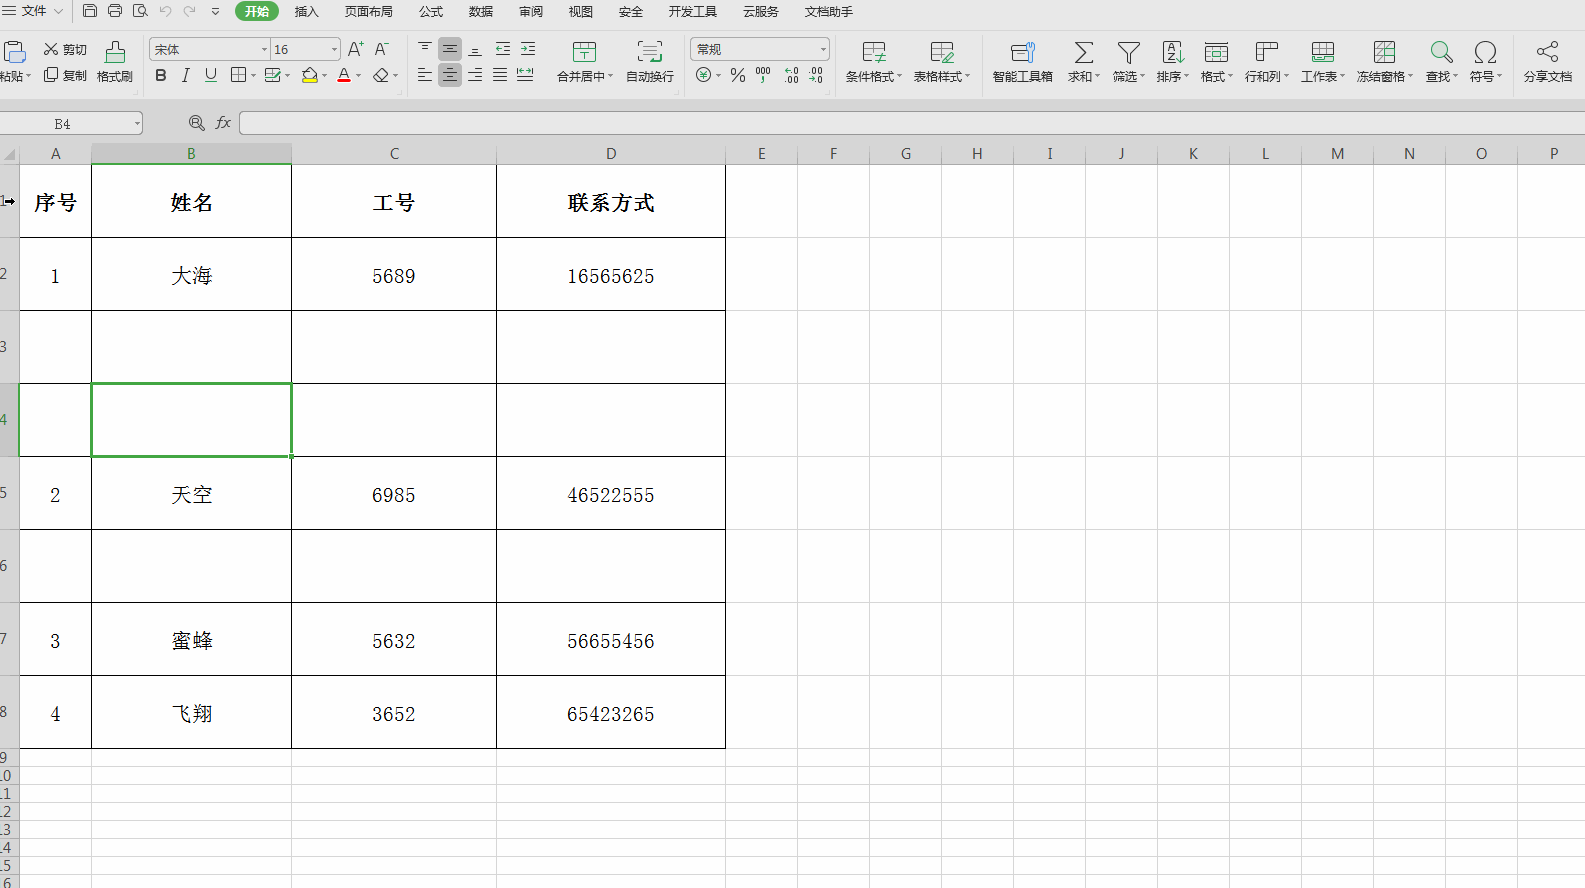Apply the thousands separator style
This screenshot has height=888, width=1585.
(x=763, y=75)
